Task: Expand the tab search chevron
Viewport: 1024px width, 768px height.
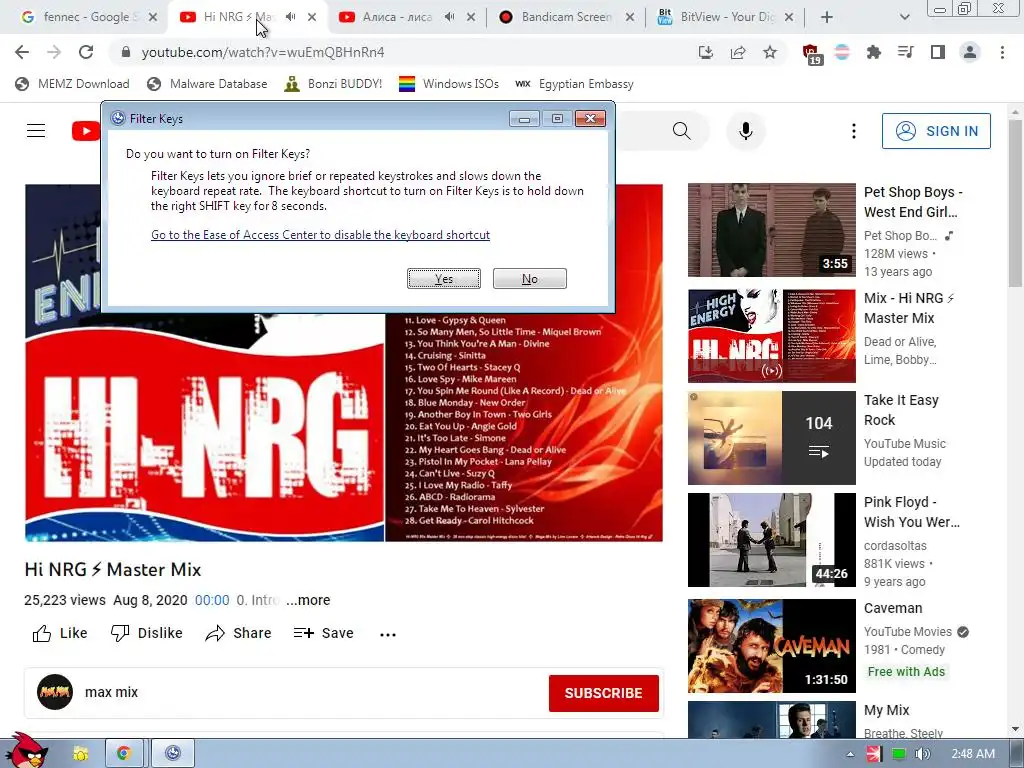Action: coord(904,17)
